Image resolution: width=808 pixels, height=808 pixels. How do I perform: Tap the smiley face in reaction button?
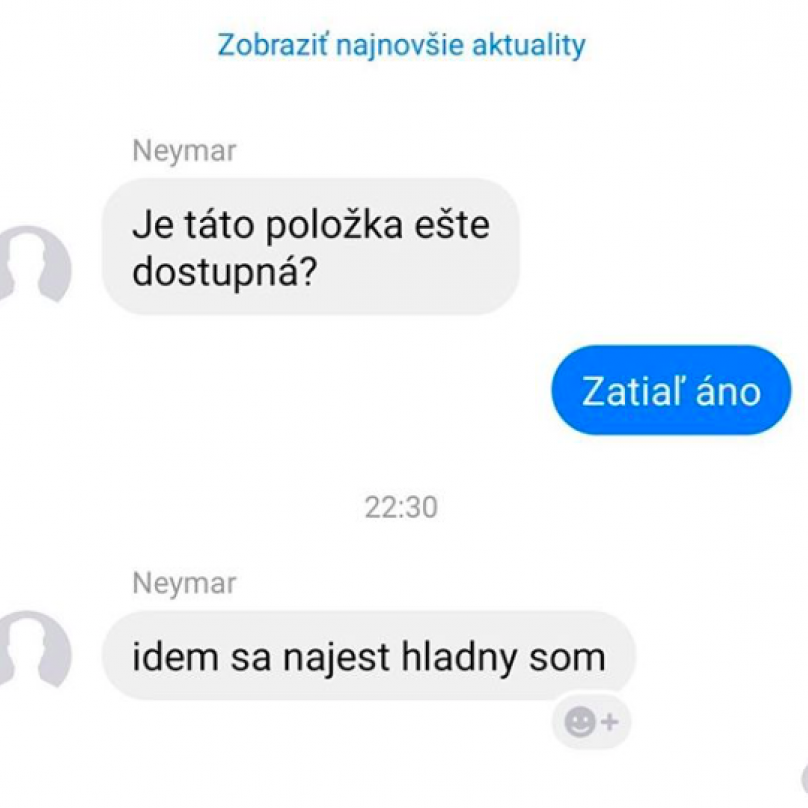coord(580,722)
